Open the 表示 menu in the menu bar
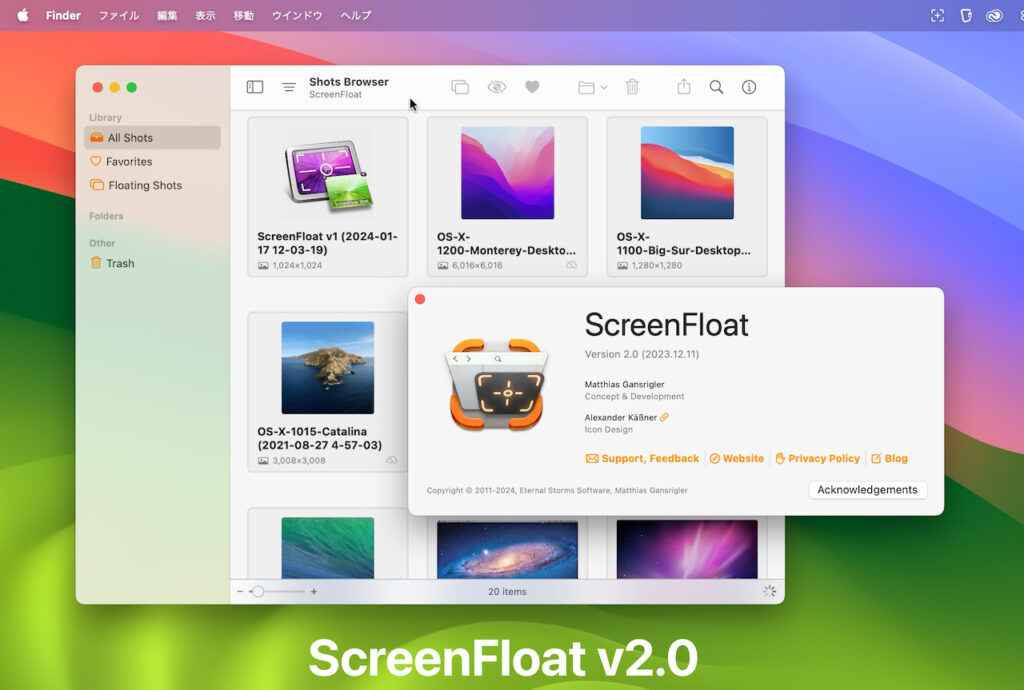Screen dimensions: 1024x690 pos(205,15)
